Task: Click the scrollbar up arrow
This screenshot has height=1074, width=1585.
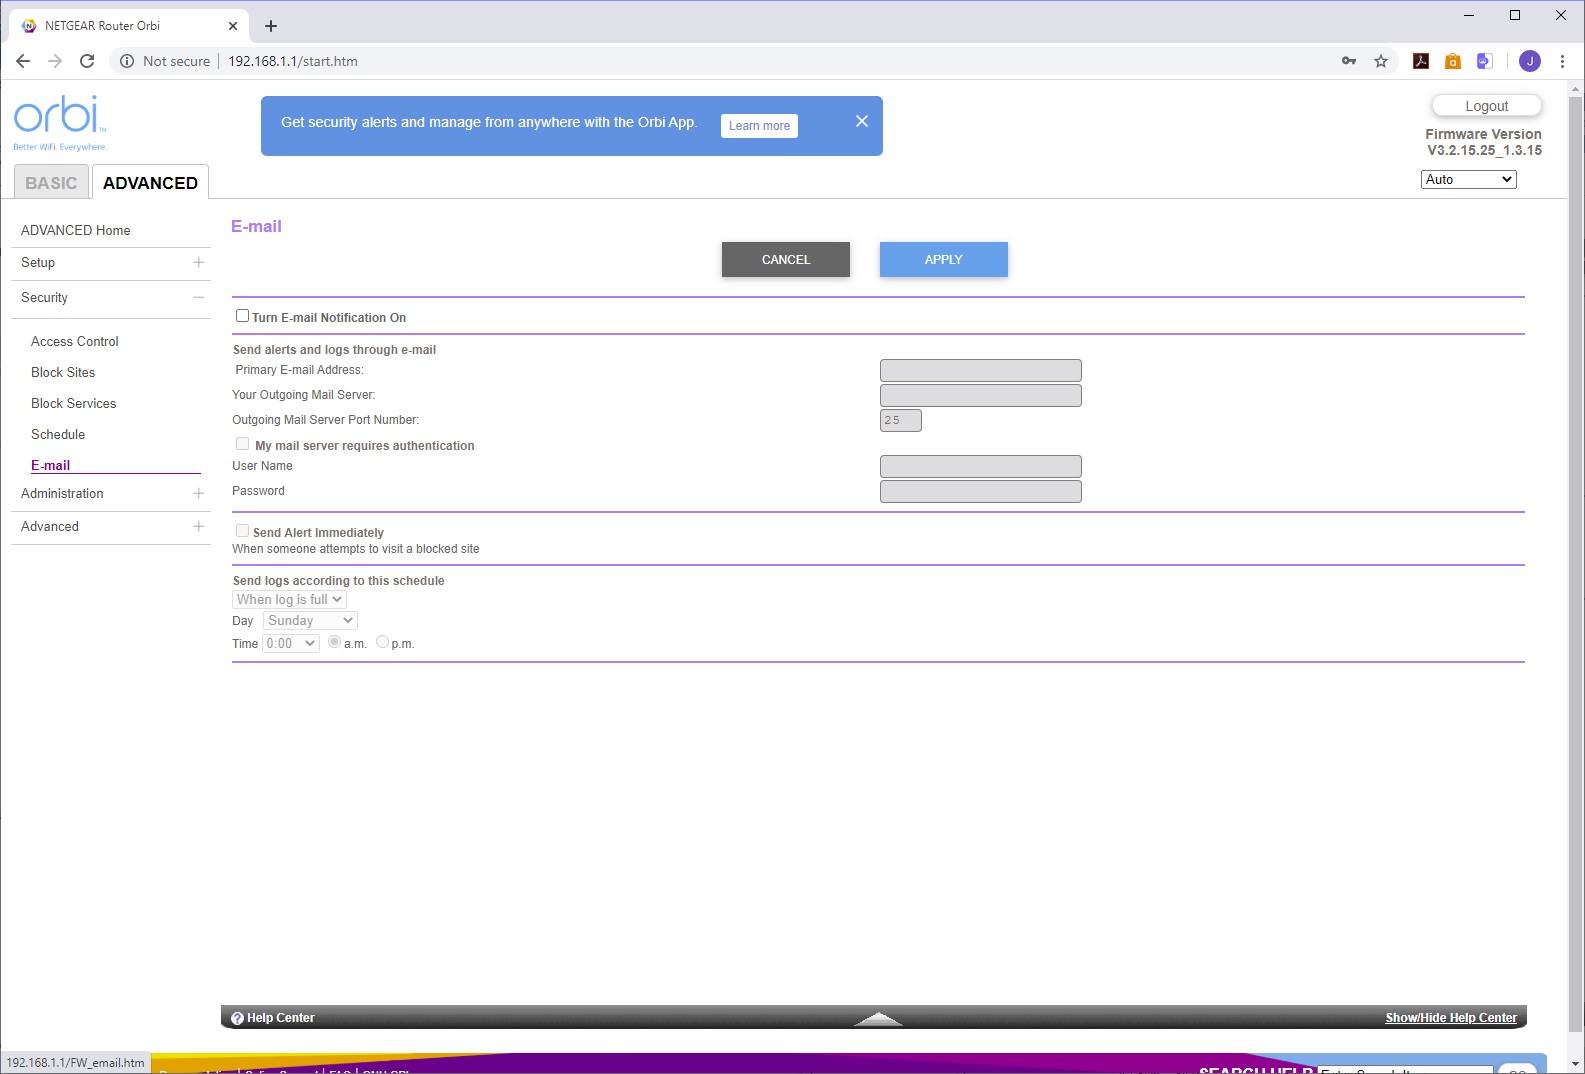Action: point(1576,89)
